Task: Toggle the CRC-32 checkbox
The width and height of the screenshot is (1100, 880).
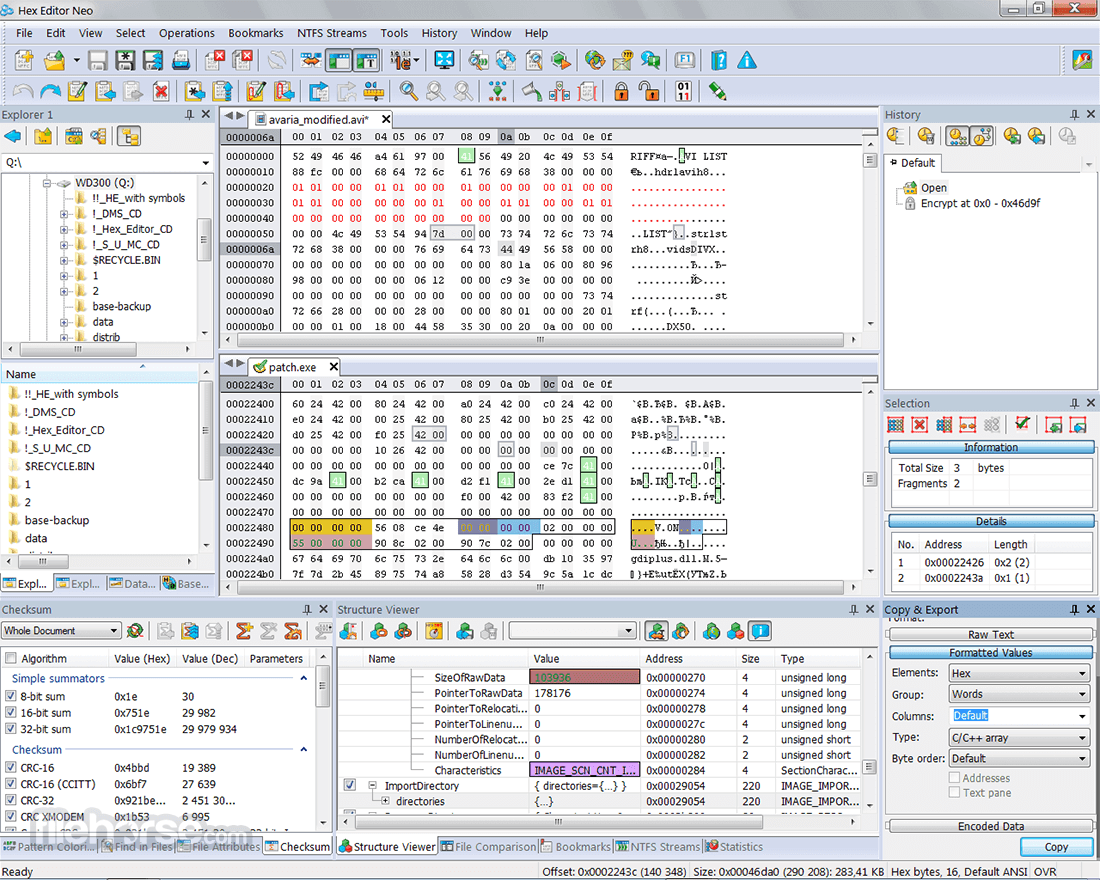Action: pyautogui.click(x=11, y=800)
